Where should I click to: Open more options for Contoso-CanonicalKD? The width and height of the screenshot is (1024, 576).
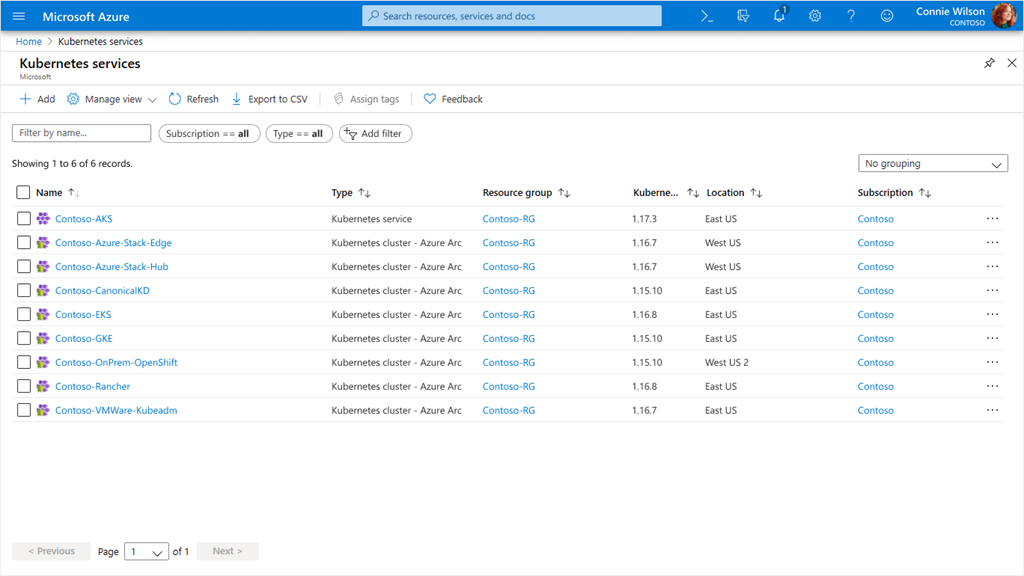993,290
